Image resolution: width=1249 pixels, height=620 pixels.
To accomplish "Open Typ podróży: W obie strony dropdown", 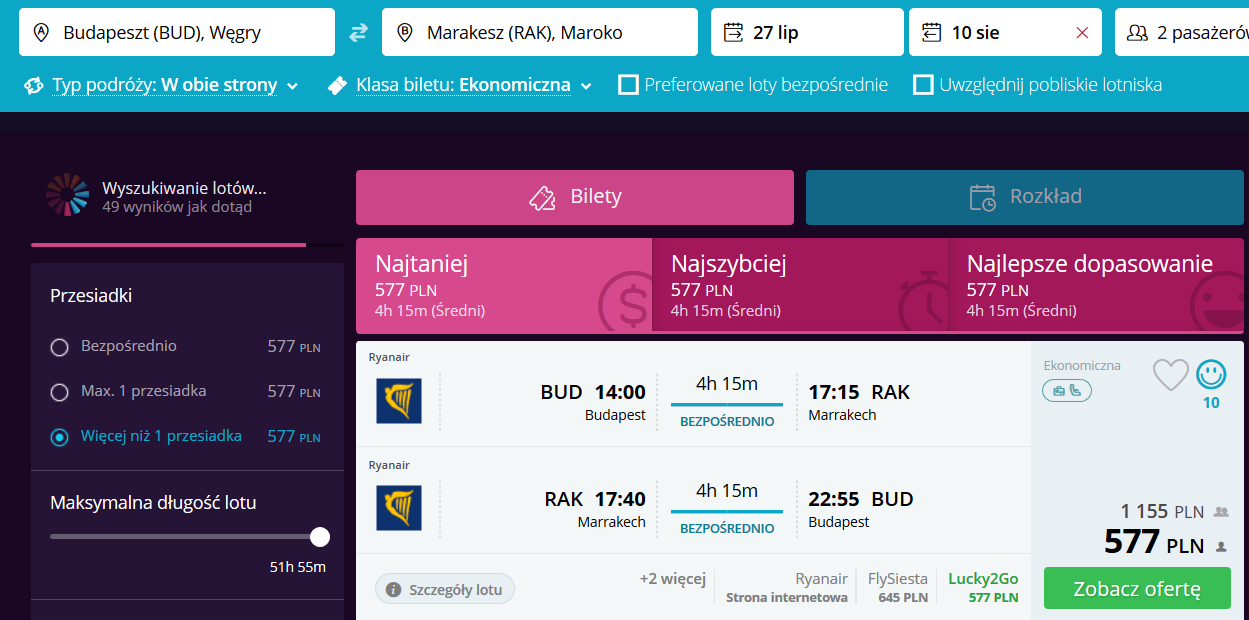I will click(x=162, y=85).
